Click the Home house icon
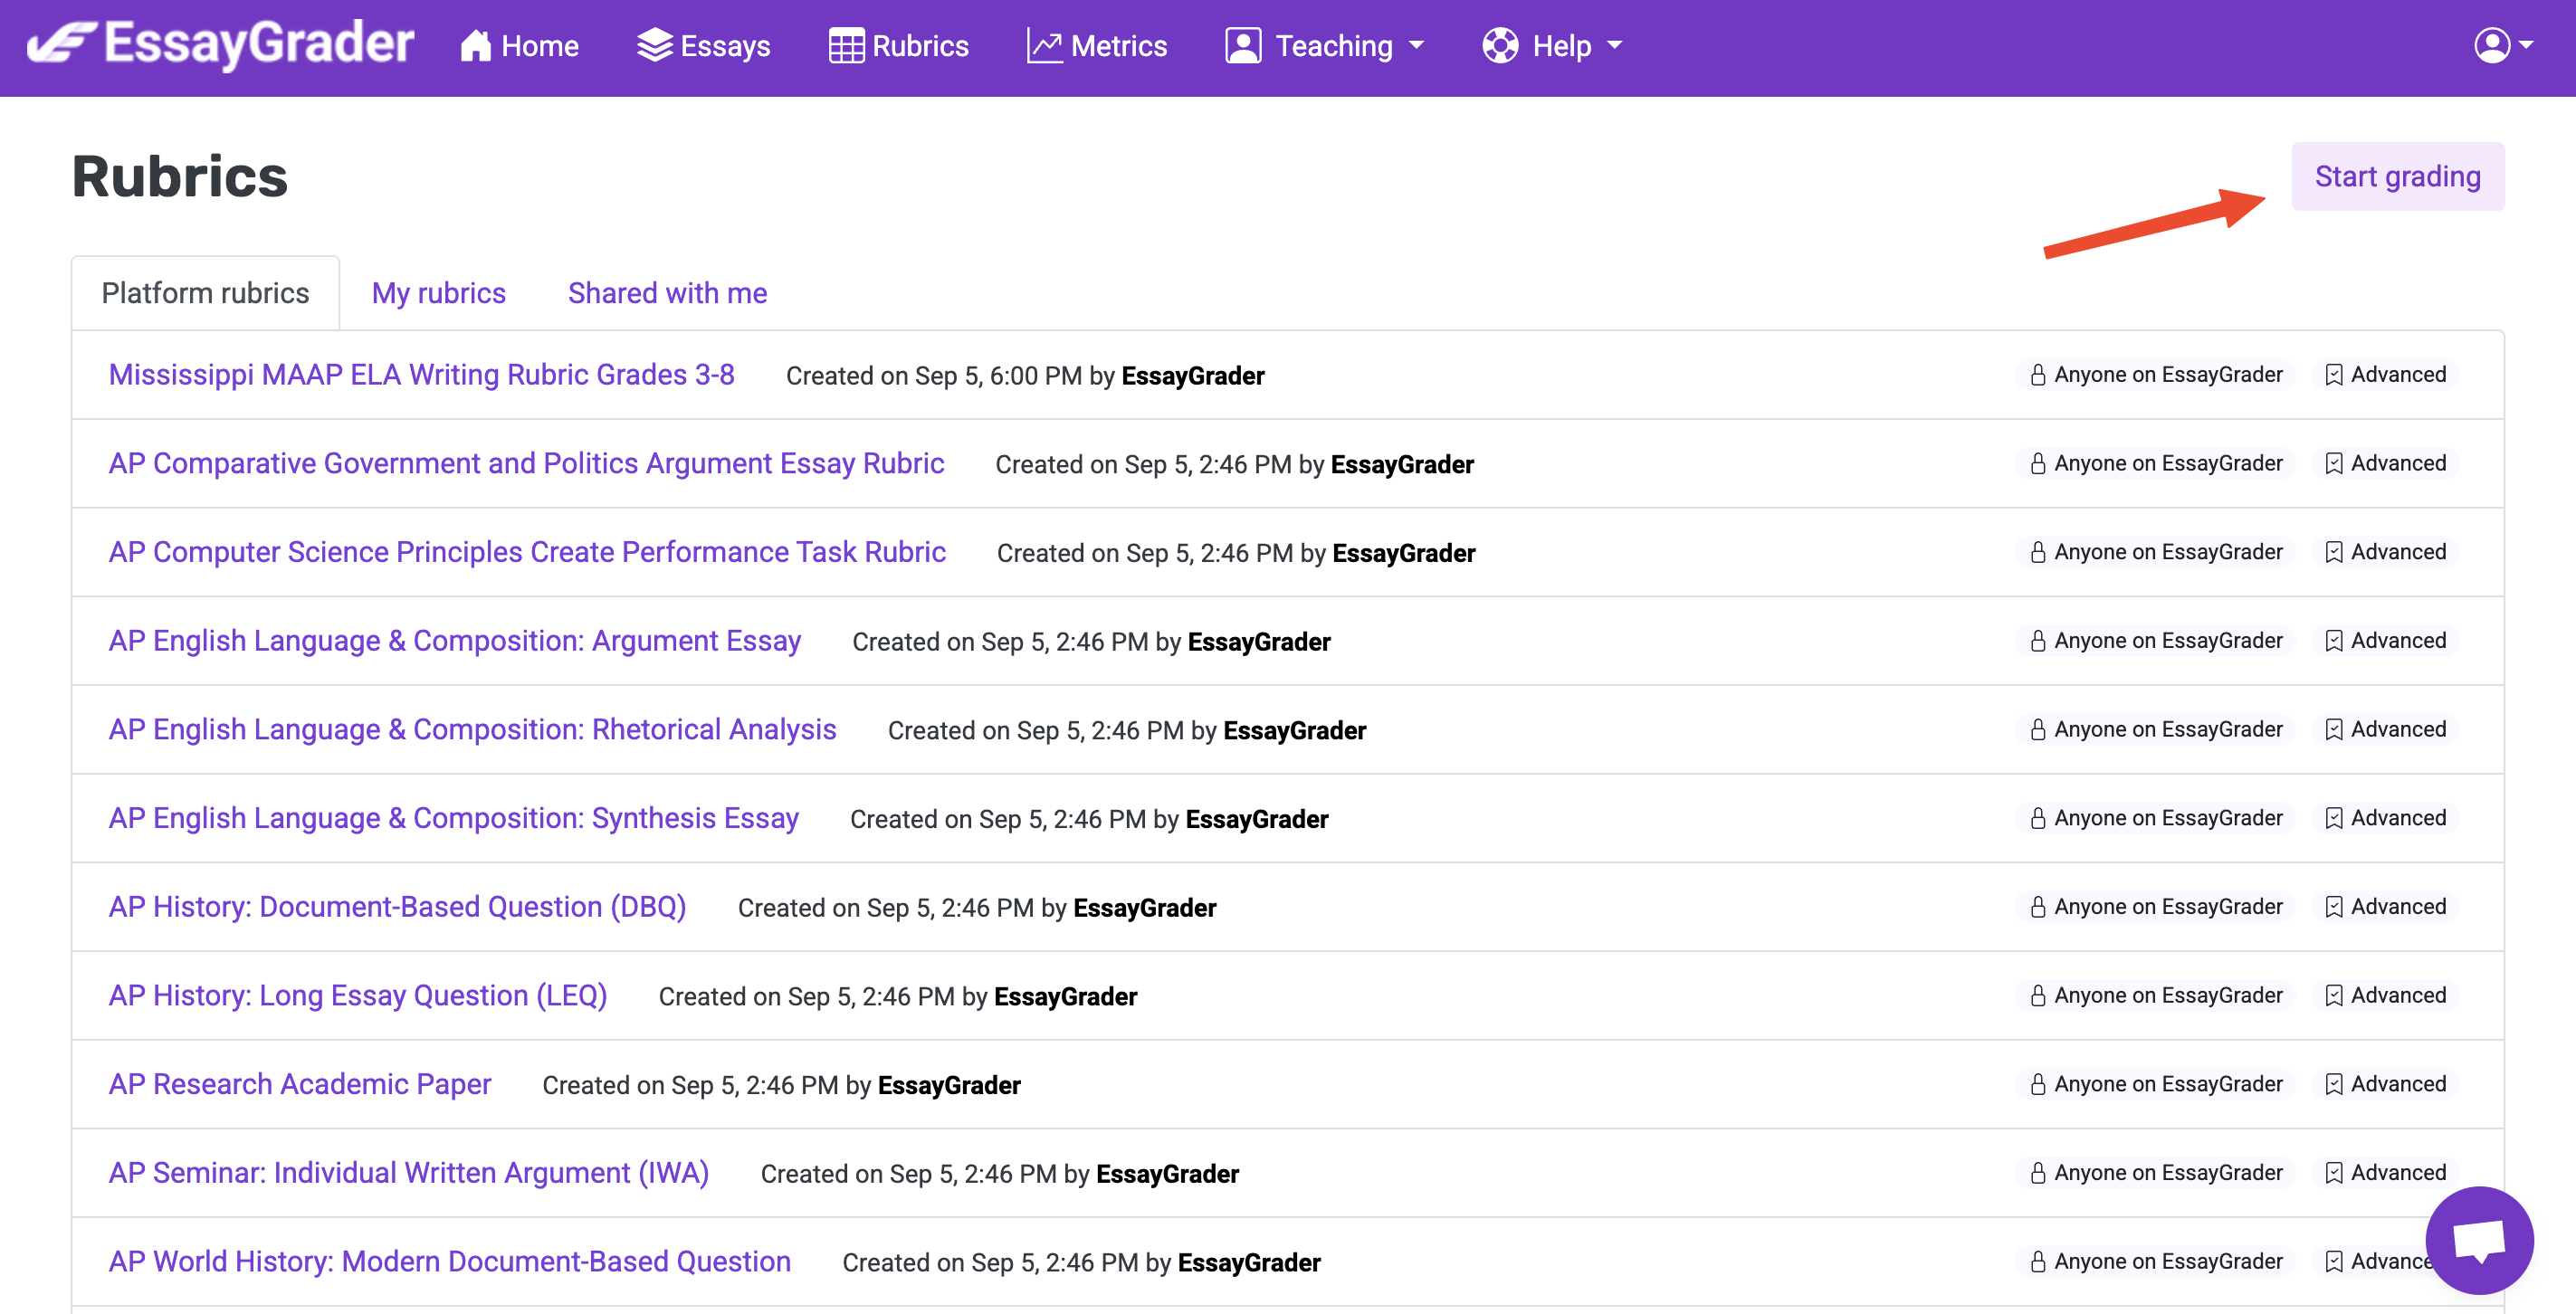 point(476,46)
